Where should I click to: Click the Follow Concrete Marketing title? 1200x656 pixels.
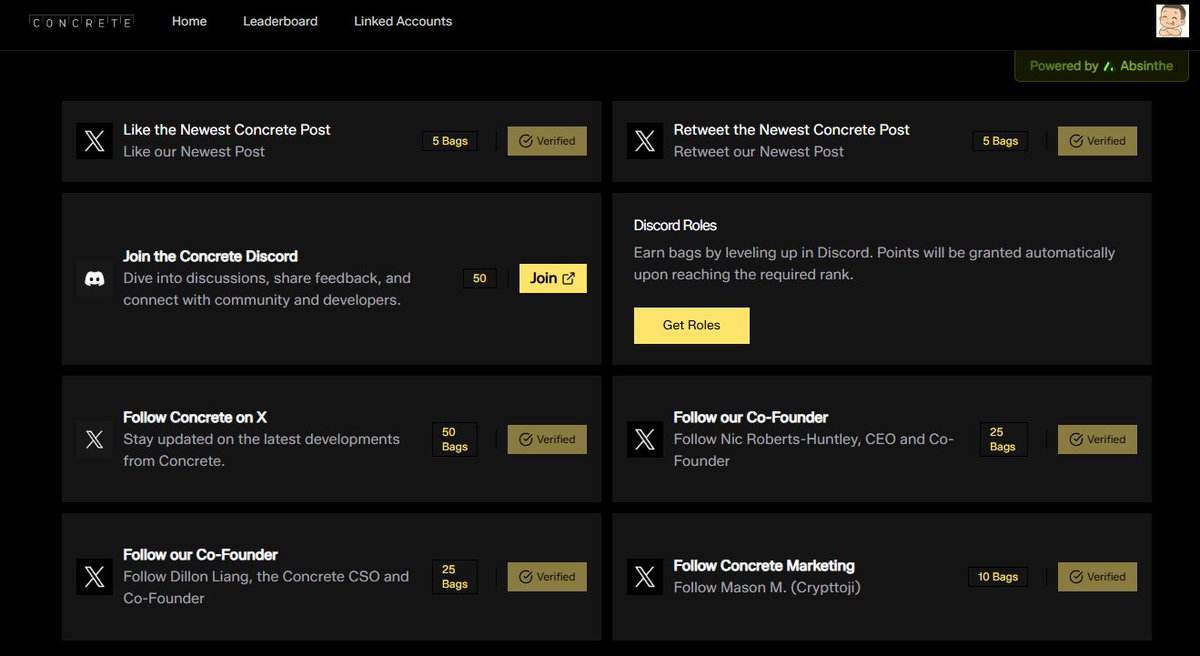click(764, 565)
